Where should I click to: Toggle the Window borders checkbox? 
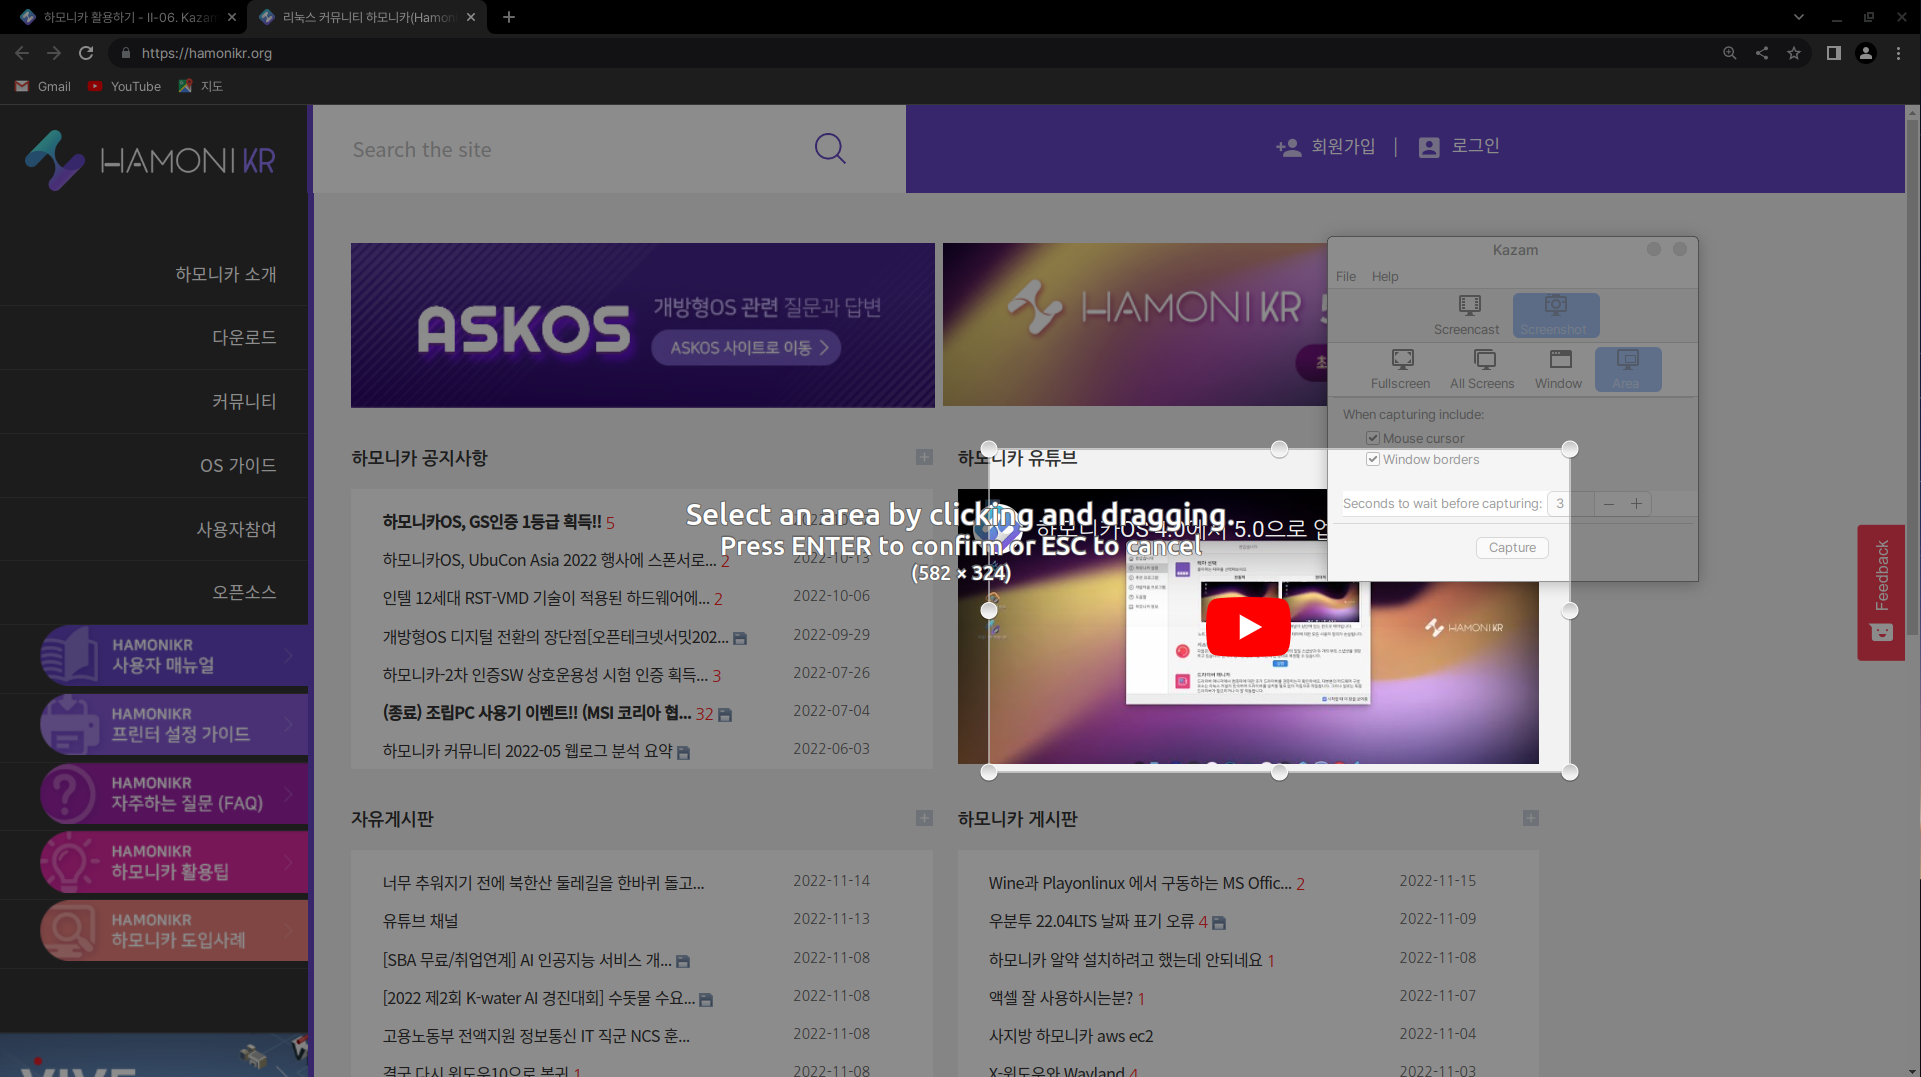tap(1373, 459)
